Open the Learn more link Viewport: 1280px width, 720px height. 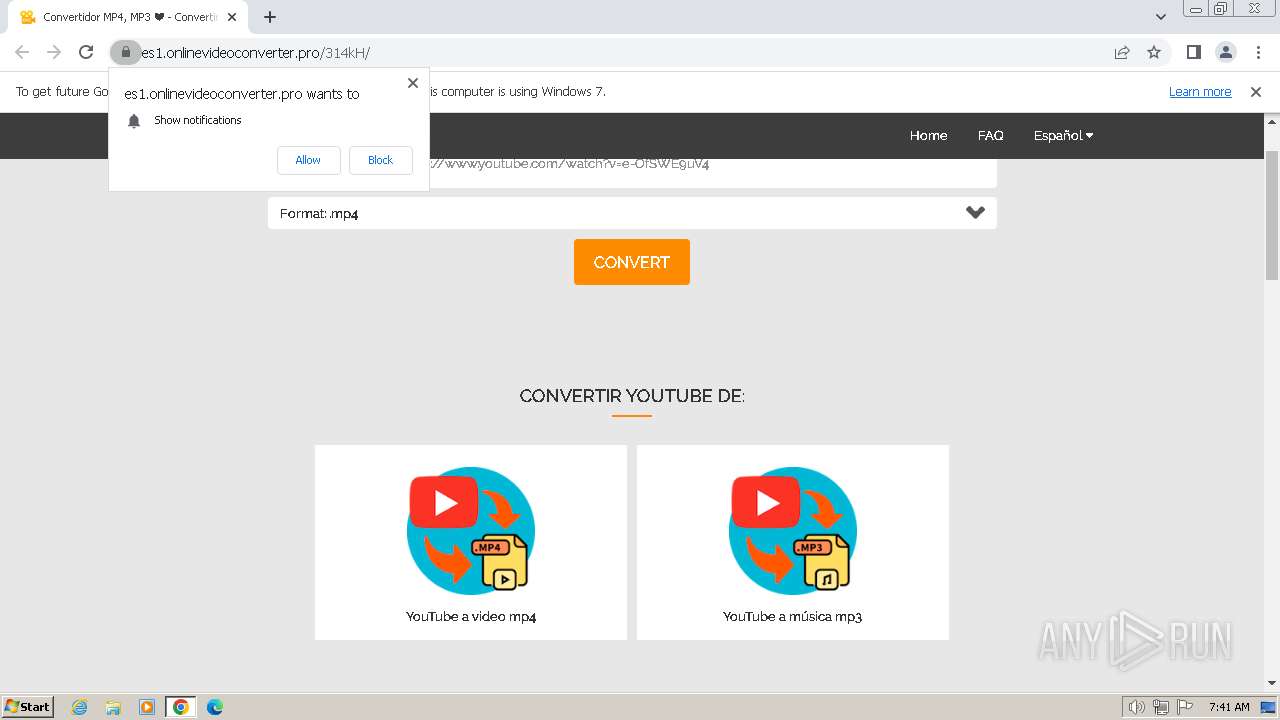tap(1200, 91)
